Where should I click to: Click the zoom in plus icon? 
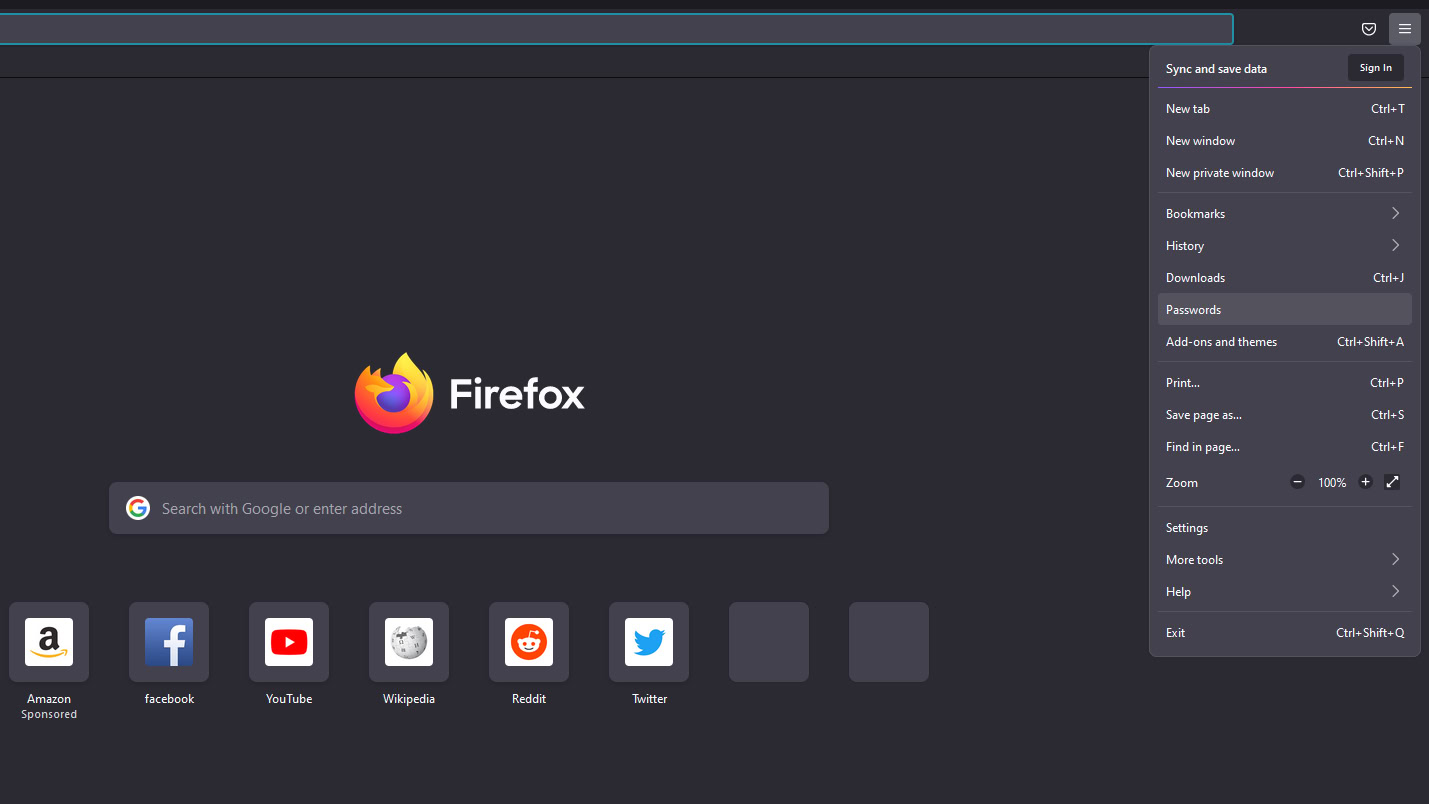(1366, 482)
